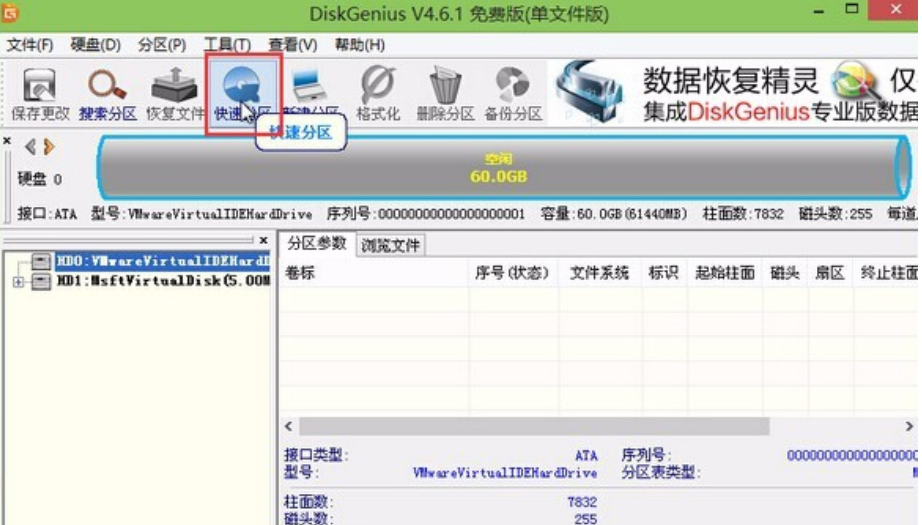Open the 帮助(H) menu
Image resolution: width=922 pixels, height=525 pixels.
tap(360, 45)
